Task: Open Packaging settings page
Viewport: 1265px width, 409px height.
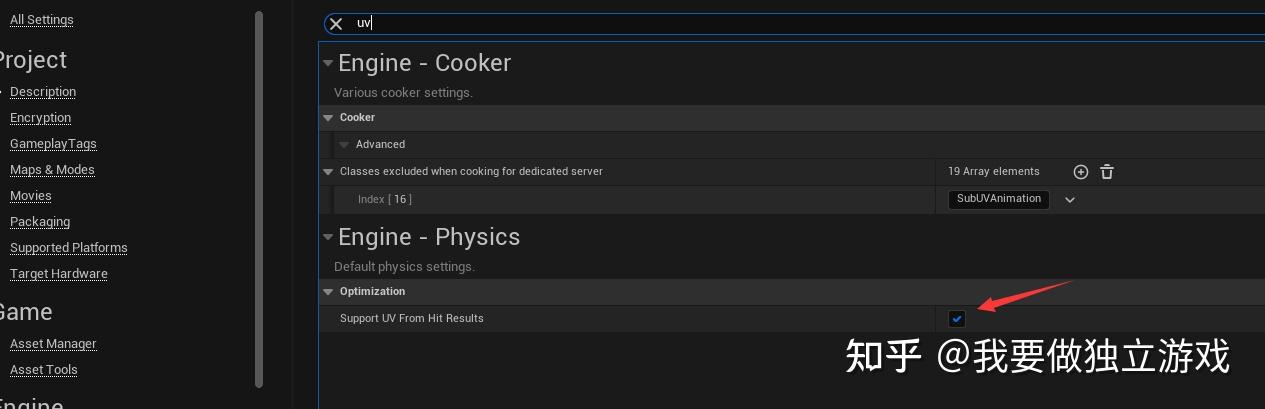Action: [x=40, y=222]
